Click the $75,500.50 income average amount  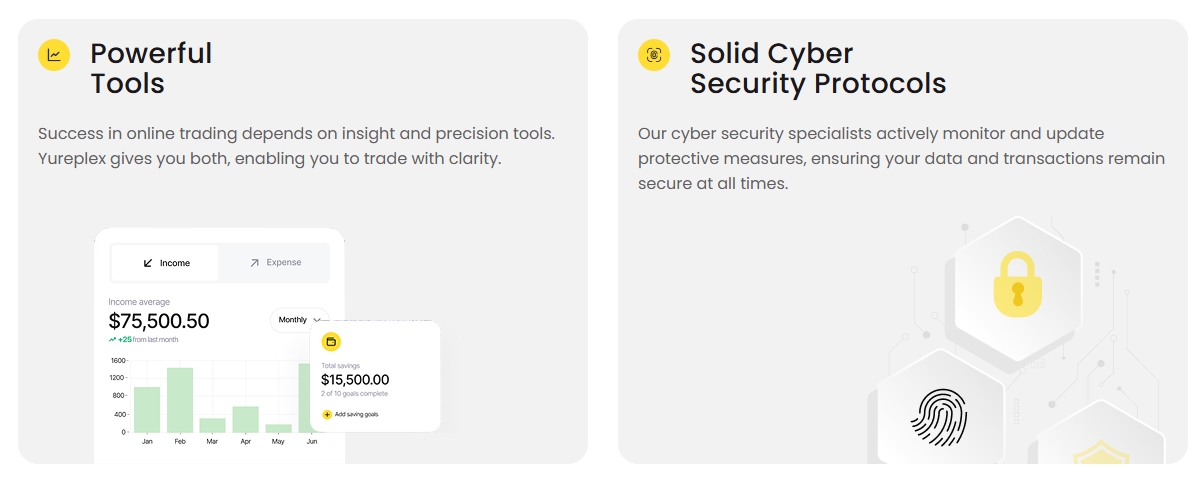click(x=159, y=321)
